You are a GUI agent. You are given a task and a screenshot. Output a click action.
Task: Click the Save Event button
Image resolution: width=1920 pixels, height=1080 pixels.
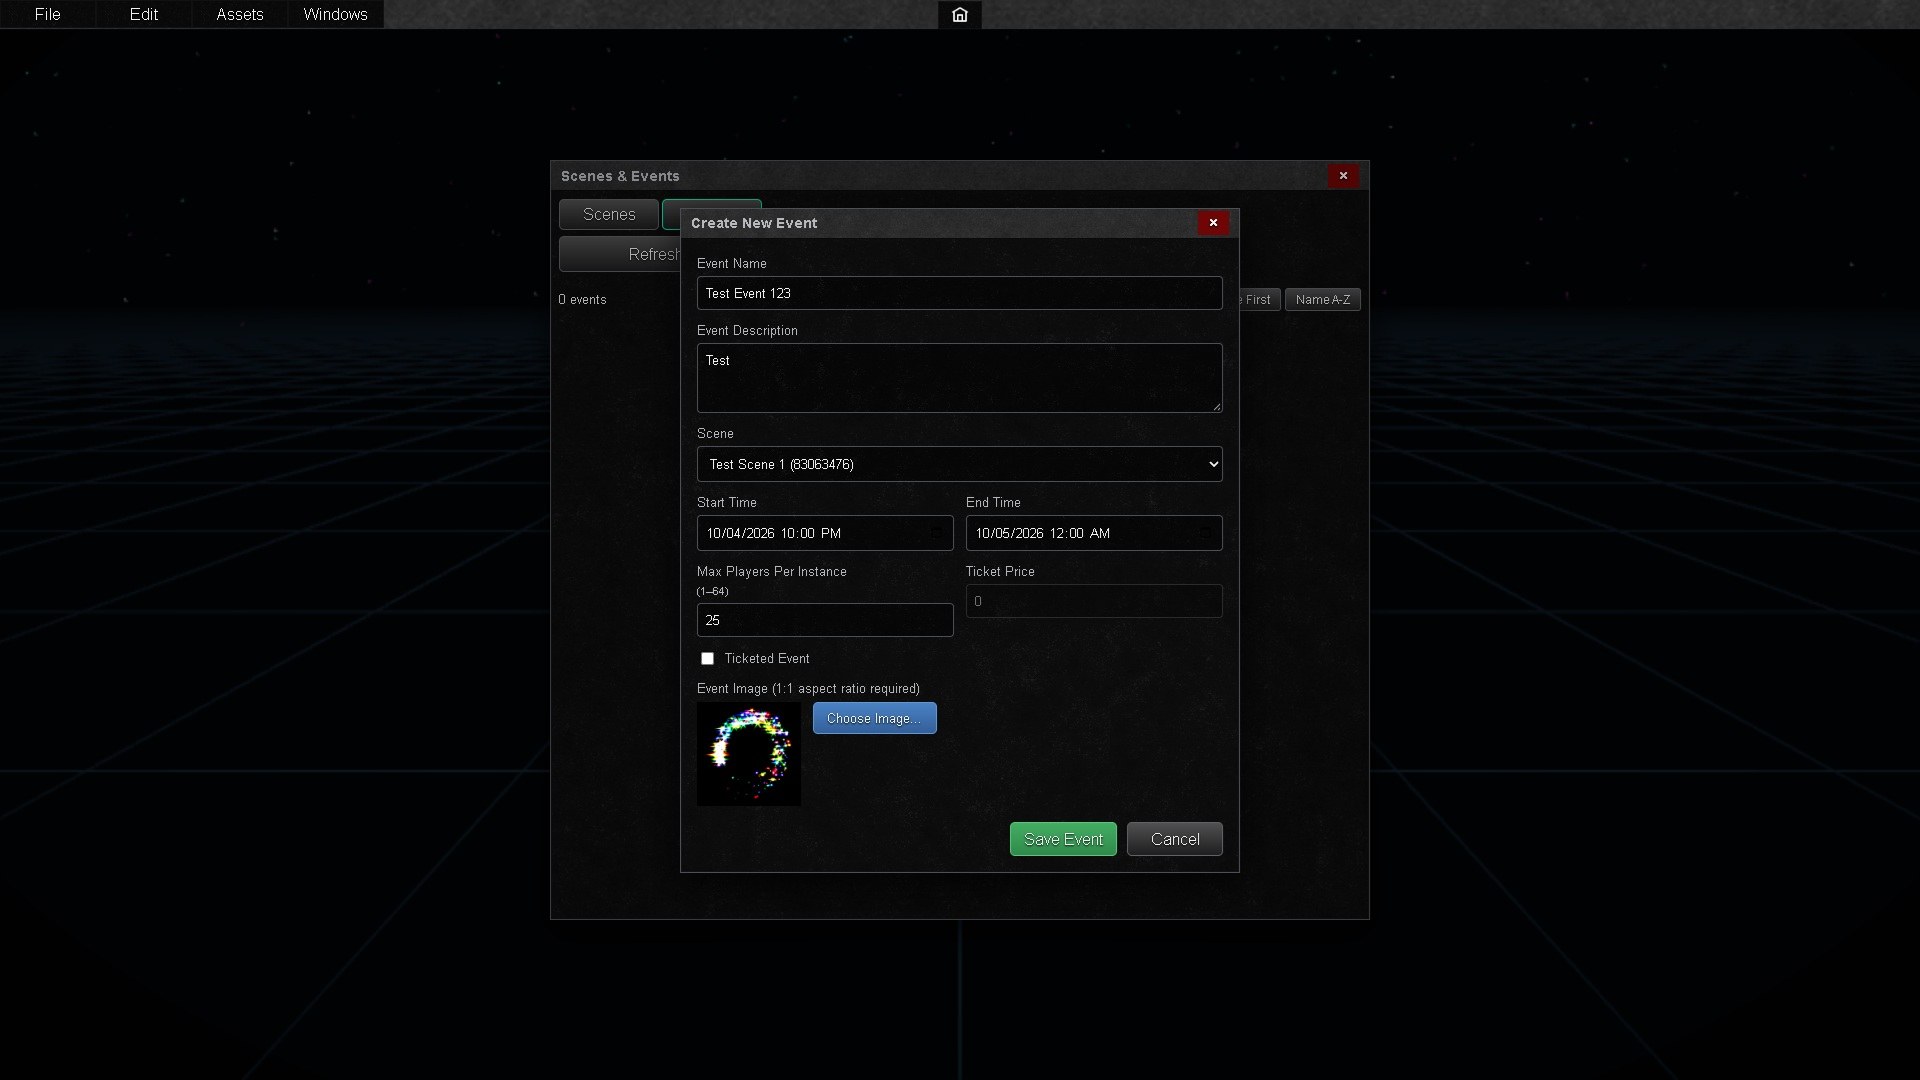coord(1063,839)
